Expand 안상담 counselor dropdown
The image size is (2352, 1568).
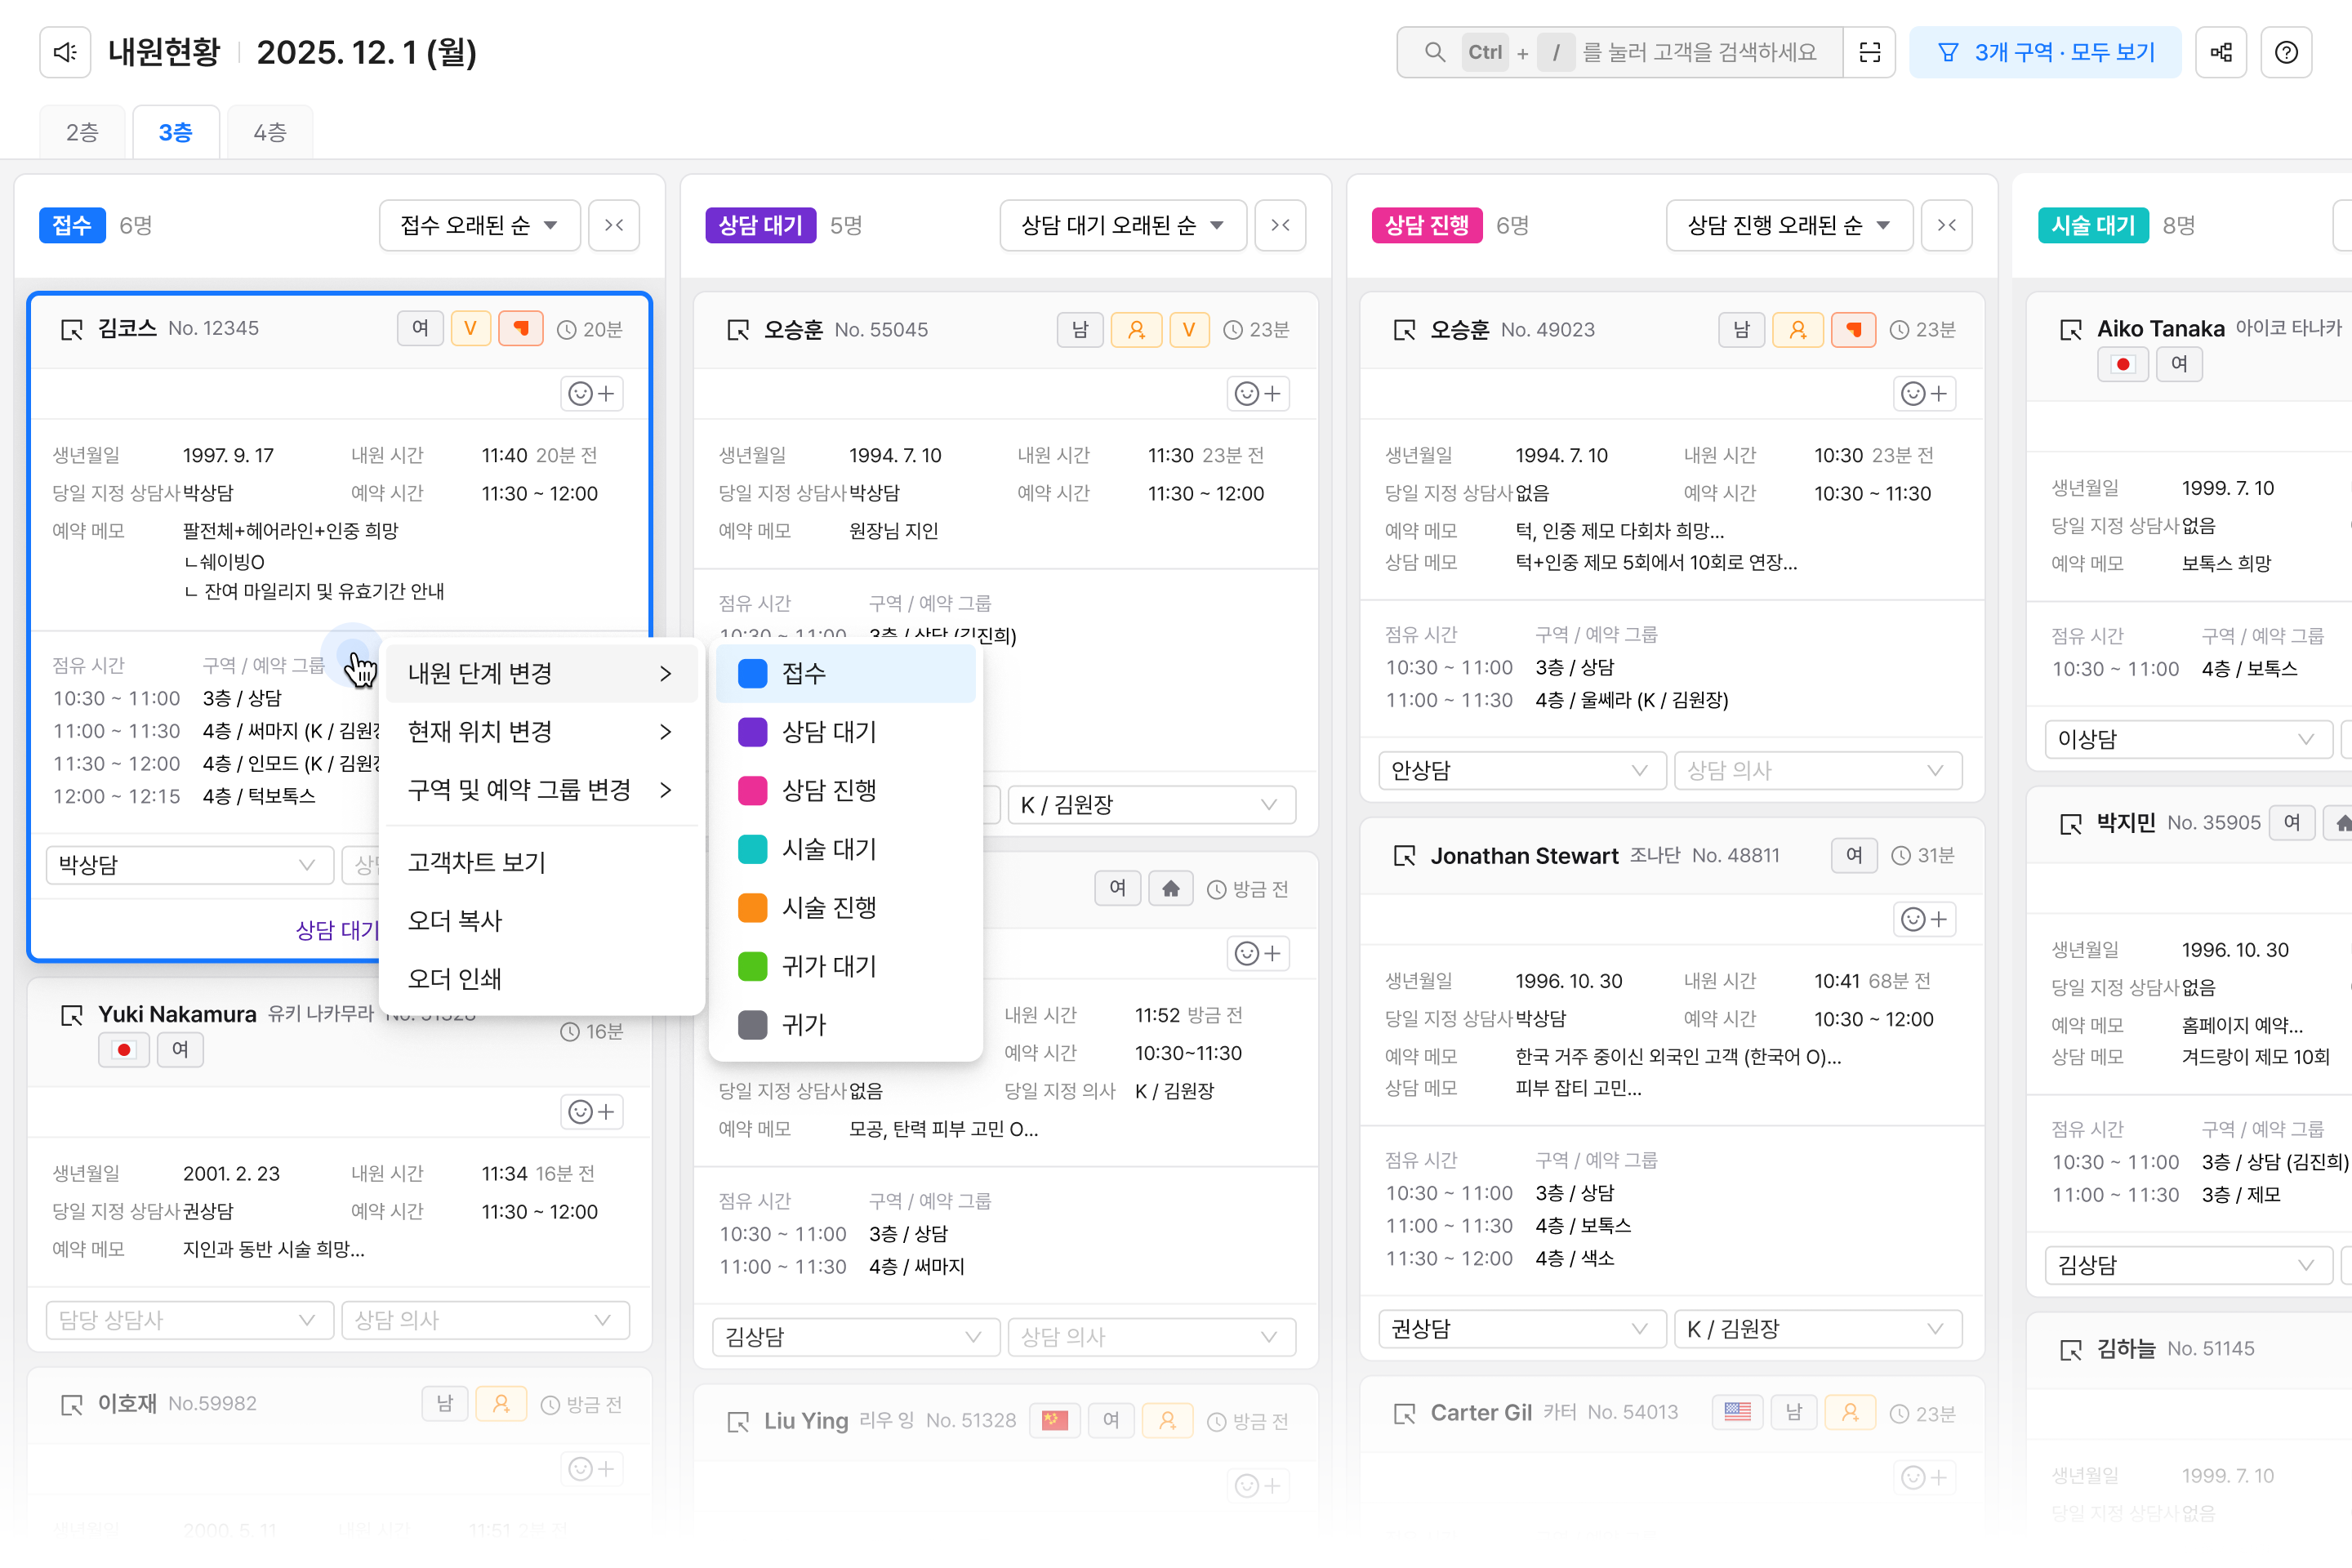pyautogui.click(x=1519, y=770)
